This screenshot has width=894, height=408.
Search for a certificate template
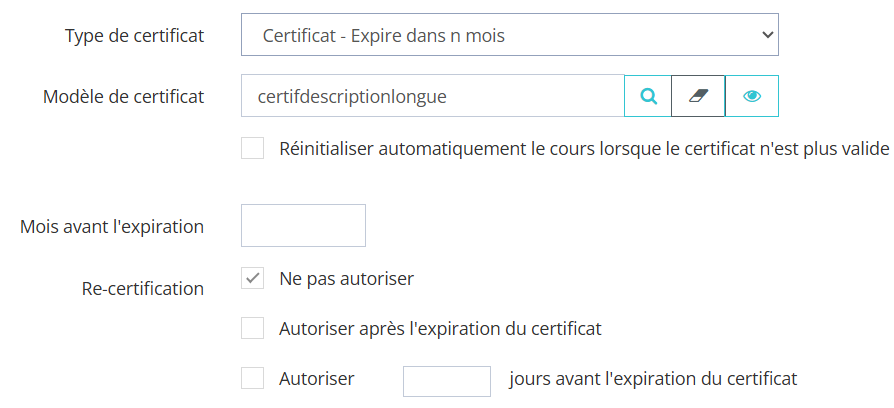648,97
